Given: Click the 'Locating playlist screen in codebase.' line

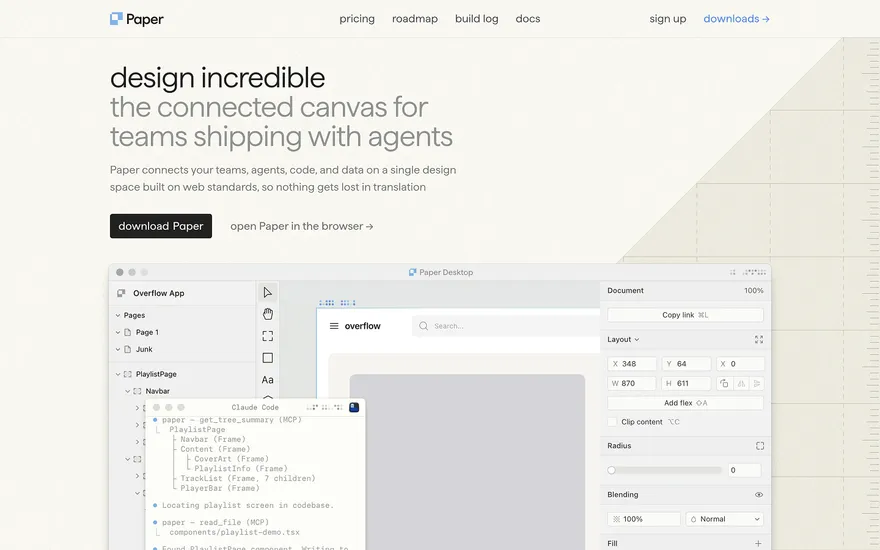Looking at the screenshot, I should point(248,505).
